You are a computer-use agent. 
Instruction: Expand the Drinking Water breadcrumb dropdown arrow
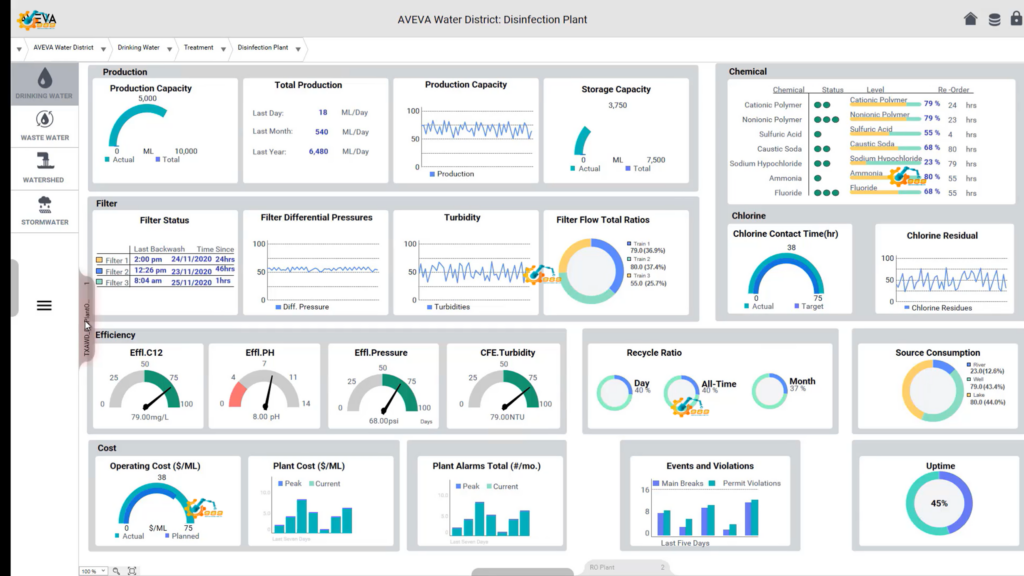click(168, 48)
